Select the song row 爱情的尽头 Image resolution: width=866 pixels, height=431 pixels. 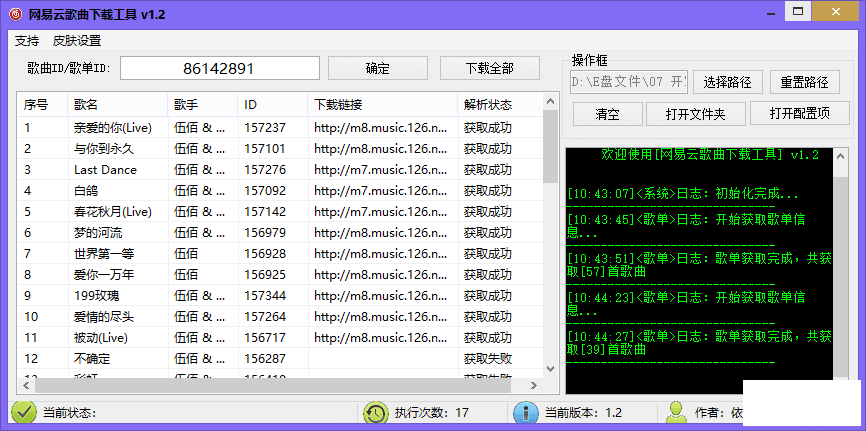click(280, 317)
